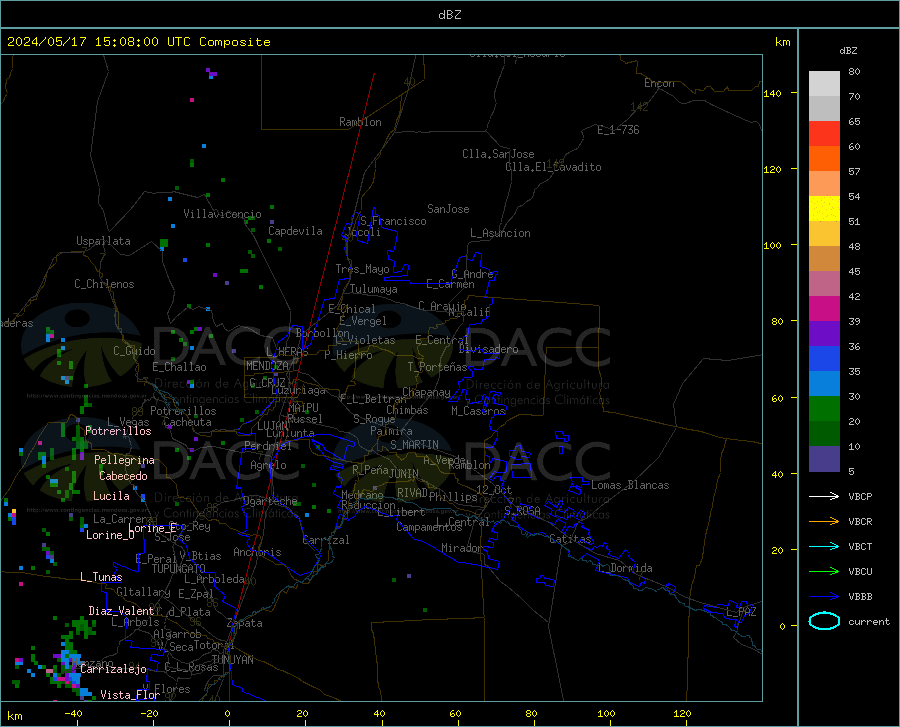Click the blue VBBB arrow icon

click(824, 597)
